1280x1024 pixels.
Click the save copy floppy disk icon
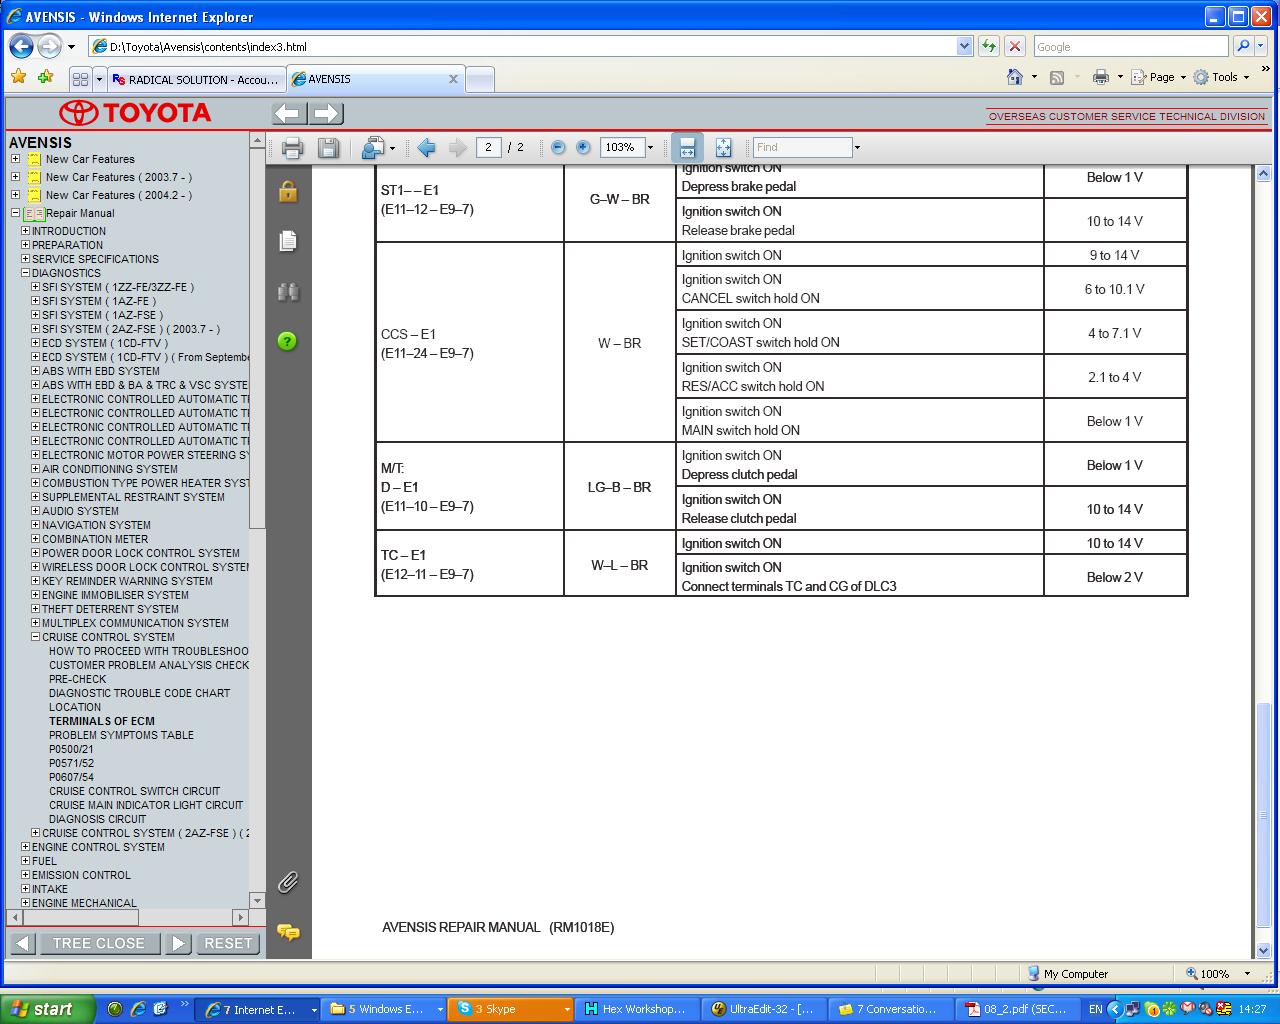328,148
